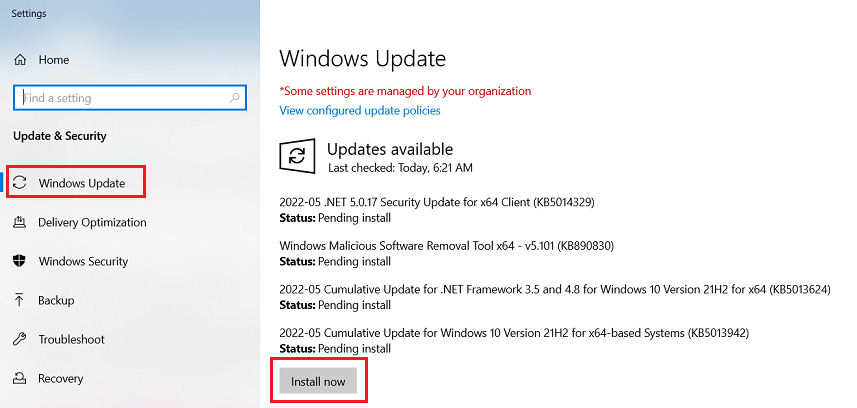Click the Backup upload arrow icon
Image resolution: width=857 pixels, height=408 pixels.
pyautogui.click(x=19, y=300)
